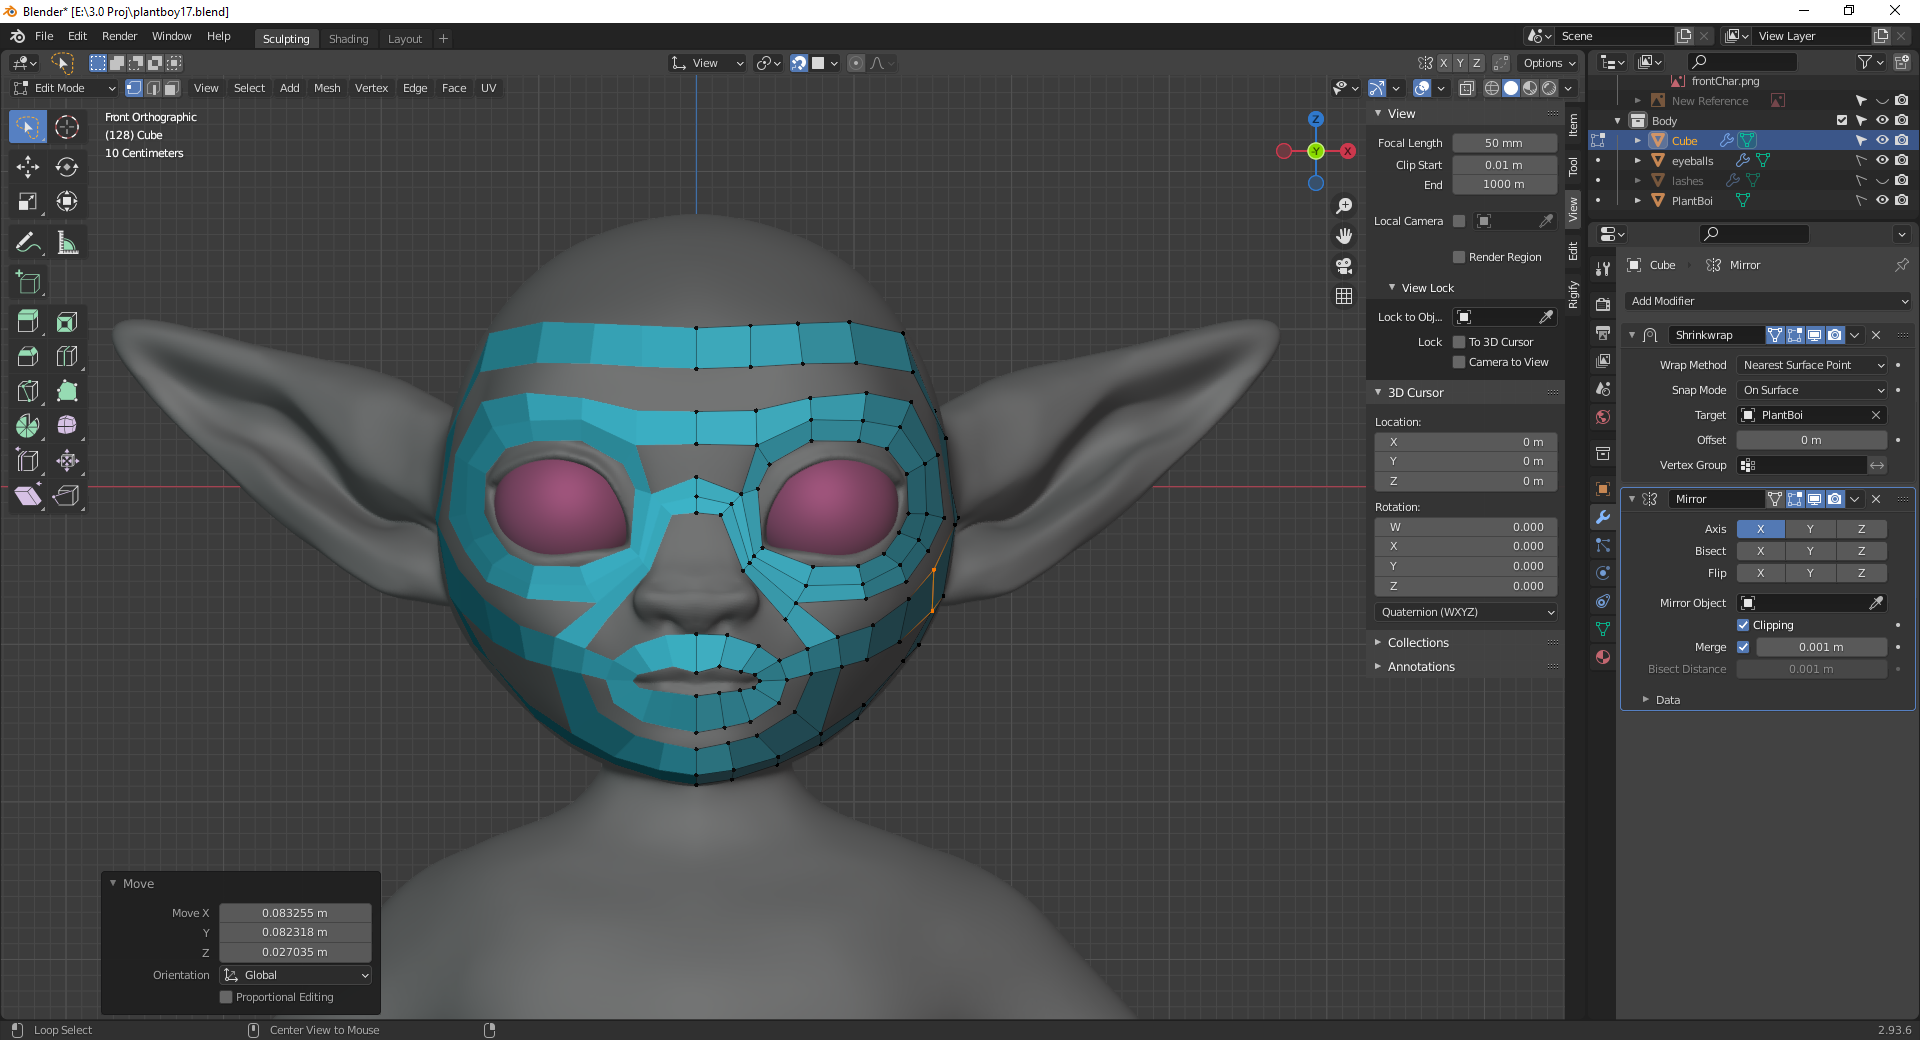
Task: Switch to the Layout workspace tab
Action: 405,39
